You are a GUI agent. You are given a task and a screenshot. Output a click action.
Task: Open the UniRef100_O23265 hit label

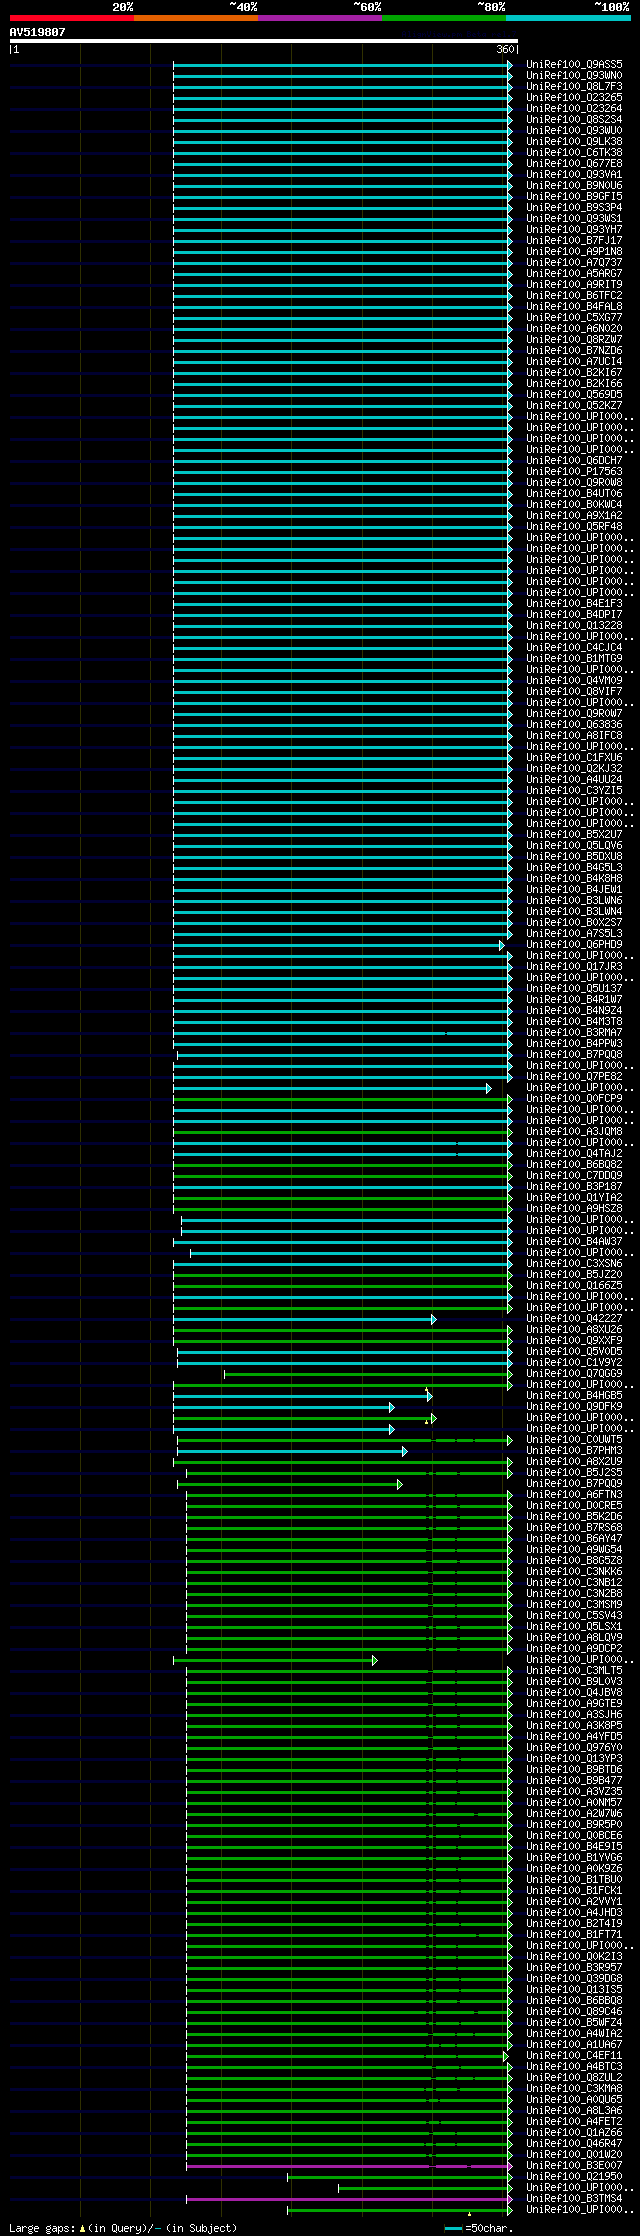[574, 97]
